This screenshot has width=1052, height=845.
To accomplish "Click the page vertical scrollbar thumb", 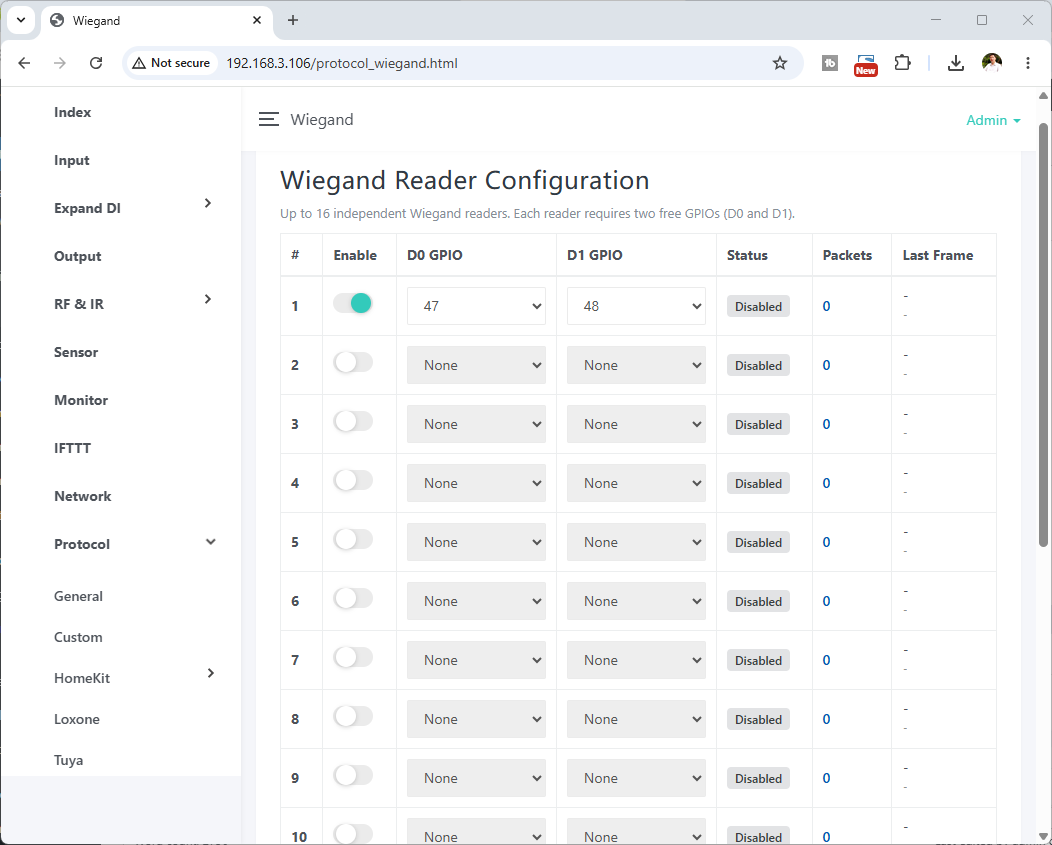I will coord(1043,334).
